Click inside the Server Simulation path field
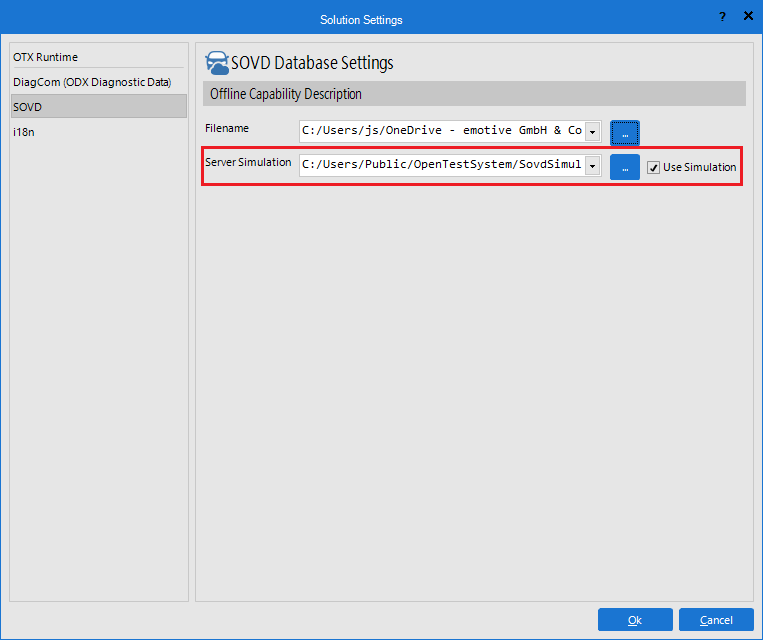Viewport: 763px width, 640px height. 441,165
